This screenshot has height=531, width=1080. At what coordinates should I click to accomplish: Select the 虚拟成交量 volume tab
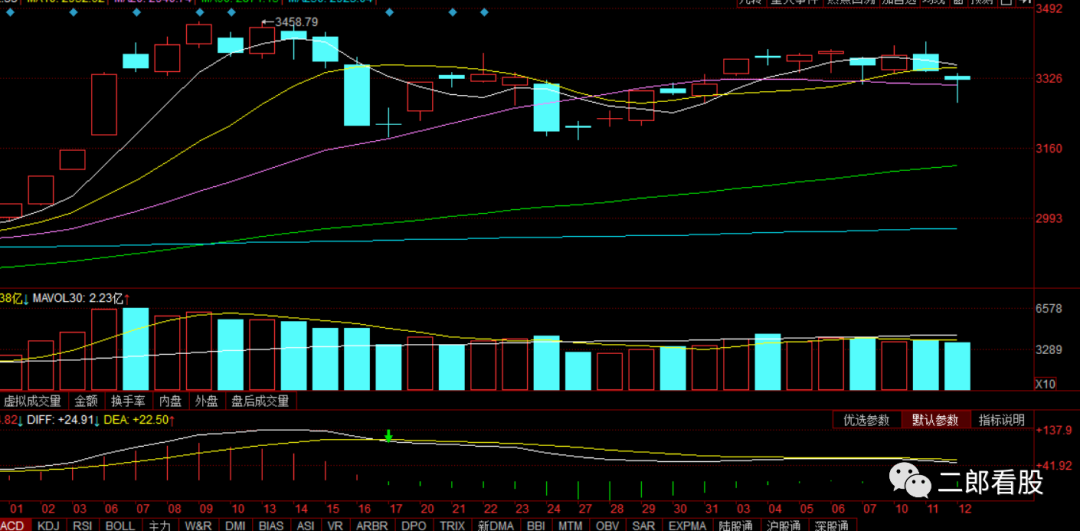(x=32, y=400)
